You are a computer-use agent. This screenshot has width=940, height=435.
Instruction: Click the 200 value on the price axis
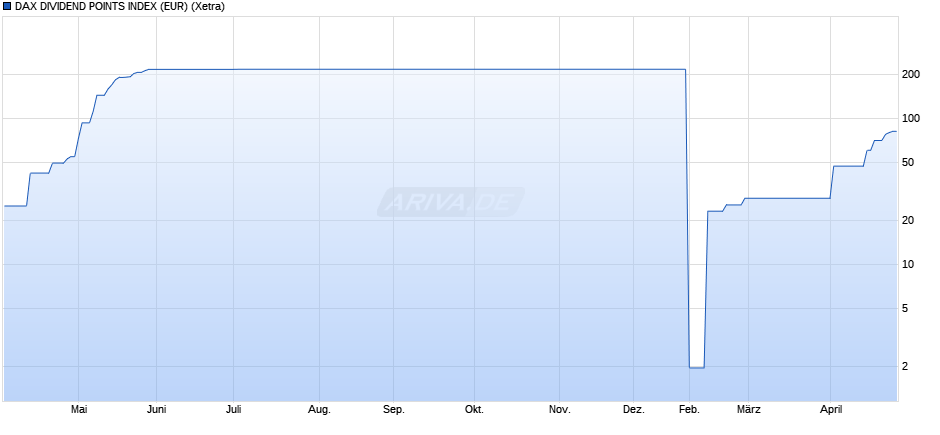(x=910, y=75)
